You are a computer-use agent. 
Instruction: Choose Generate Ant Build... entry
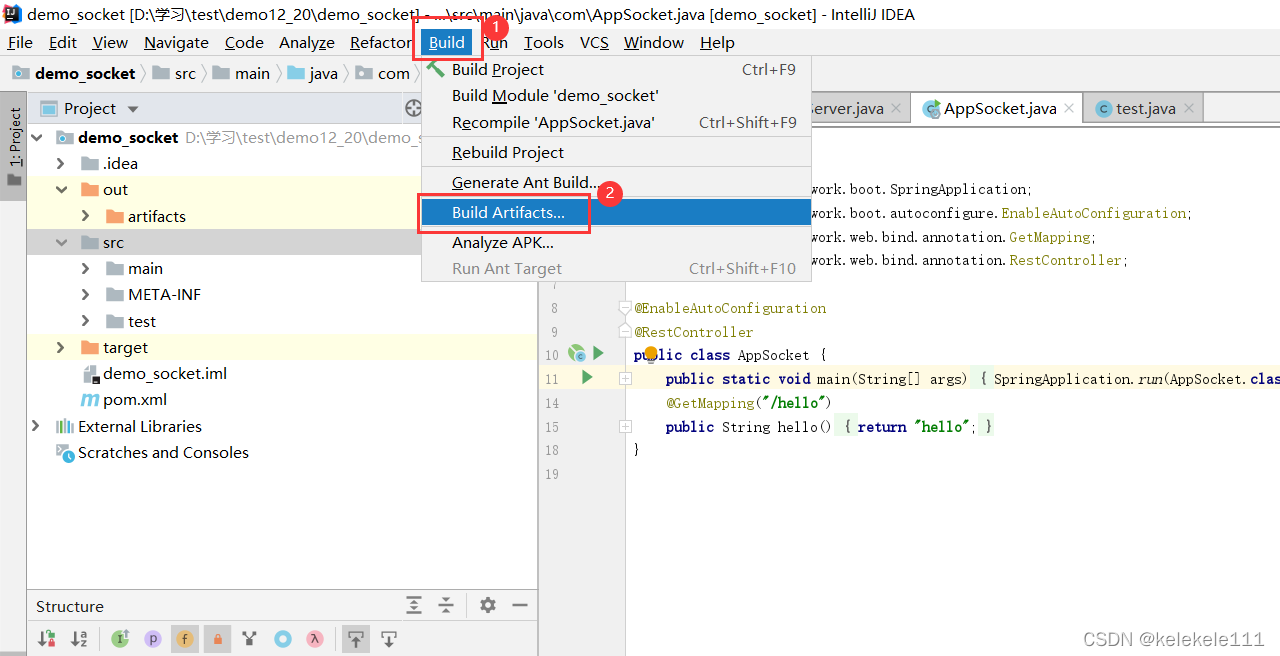click(616, 182)
